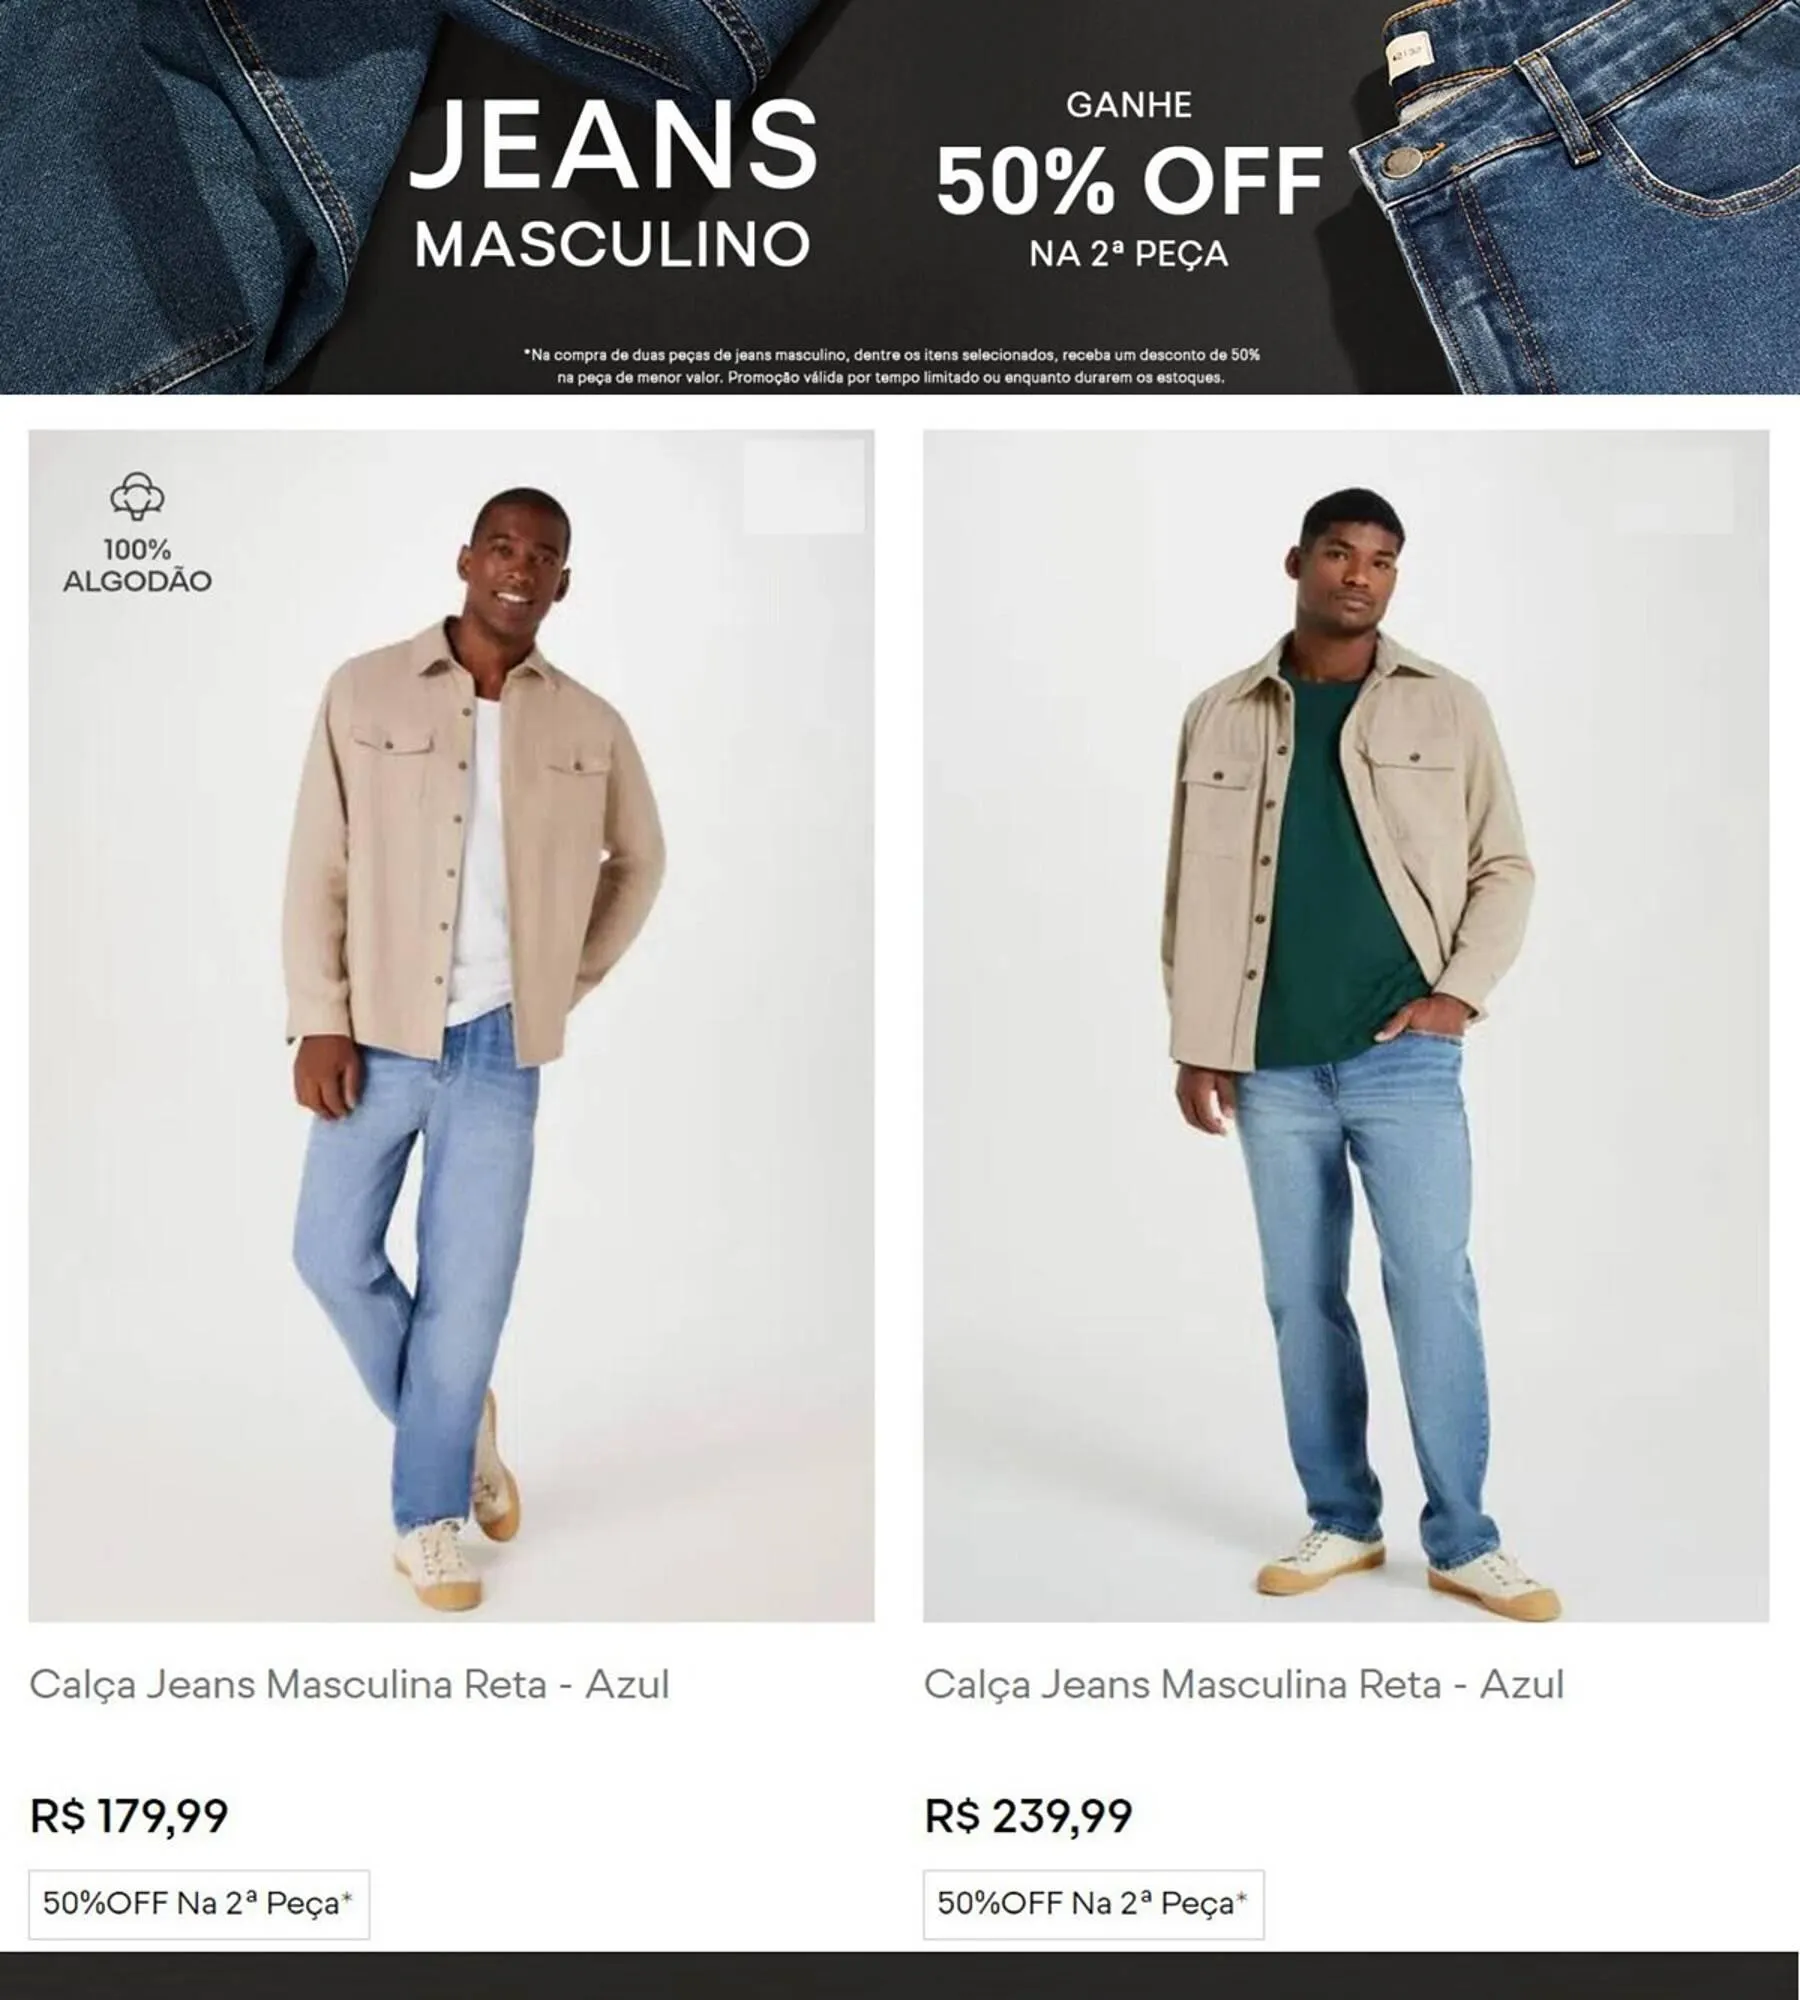The height and width of the screenshot is (2000, 1800).
Task: Click the JEANS MASCULINO banner heading
Action: click(x=613, y=185)
